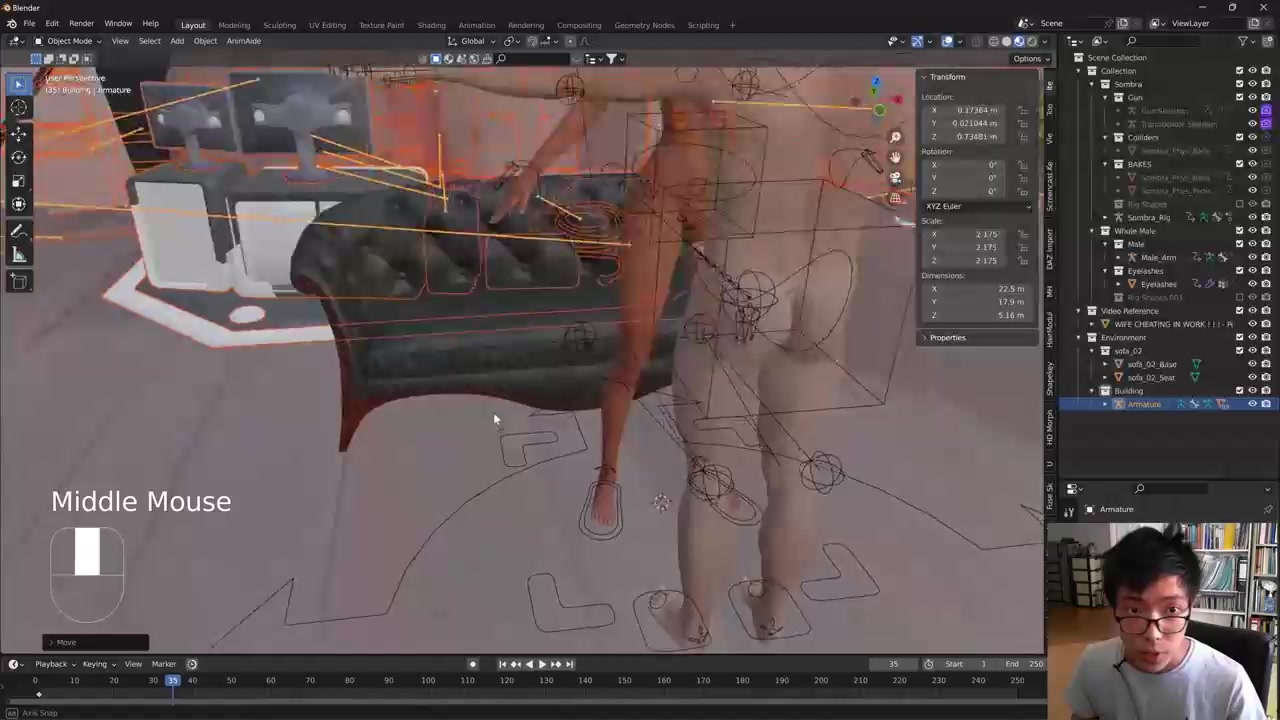The height and width of the screenshot is (720, 1280).
Task: Uncheck the Environment collection checkbox
Action: pyautogui.click(x=1239, y=337)
